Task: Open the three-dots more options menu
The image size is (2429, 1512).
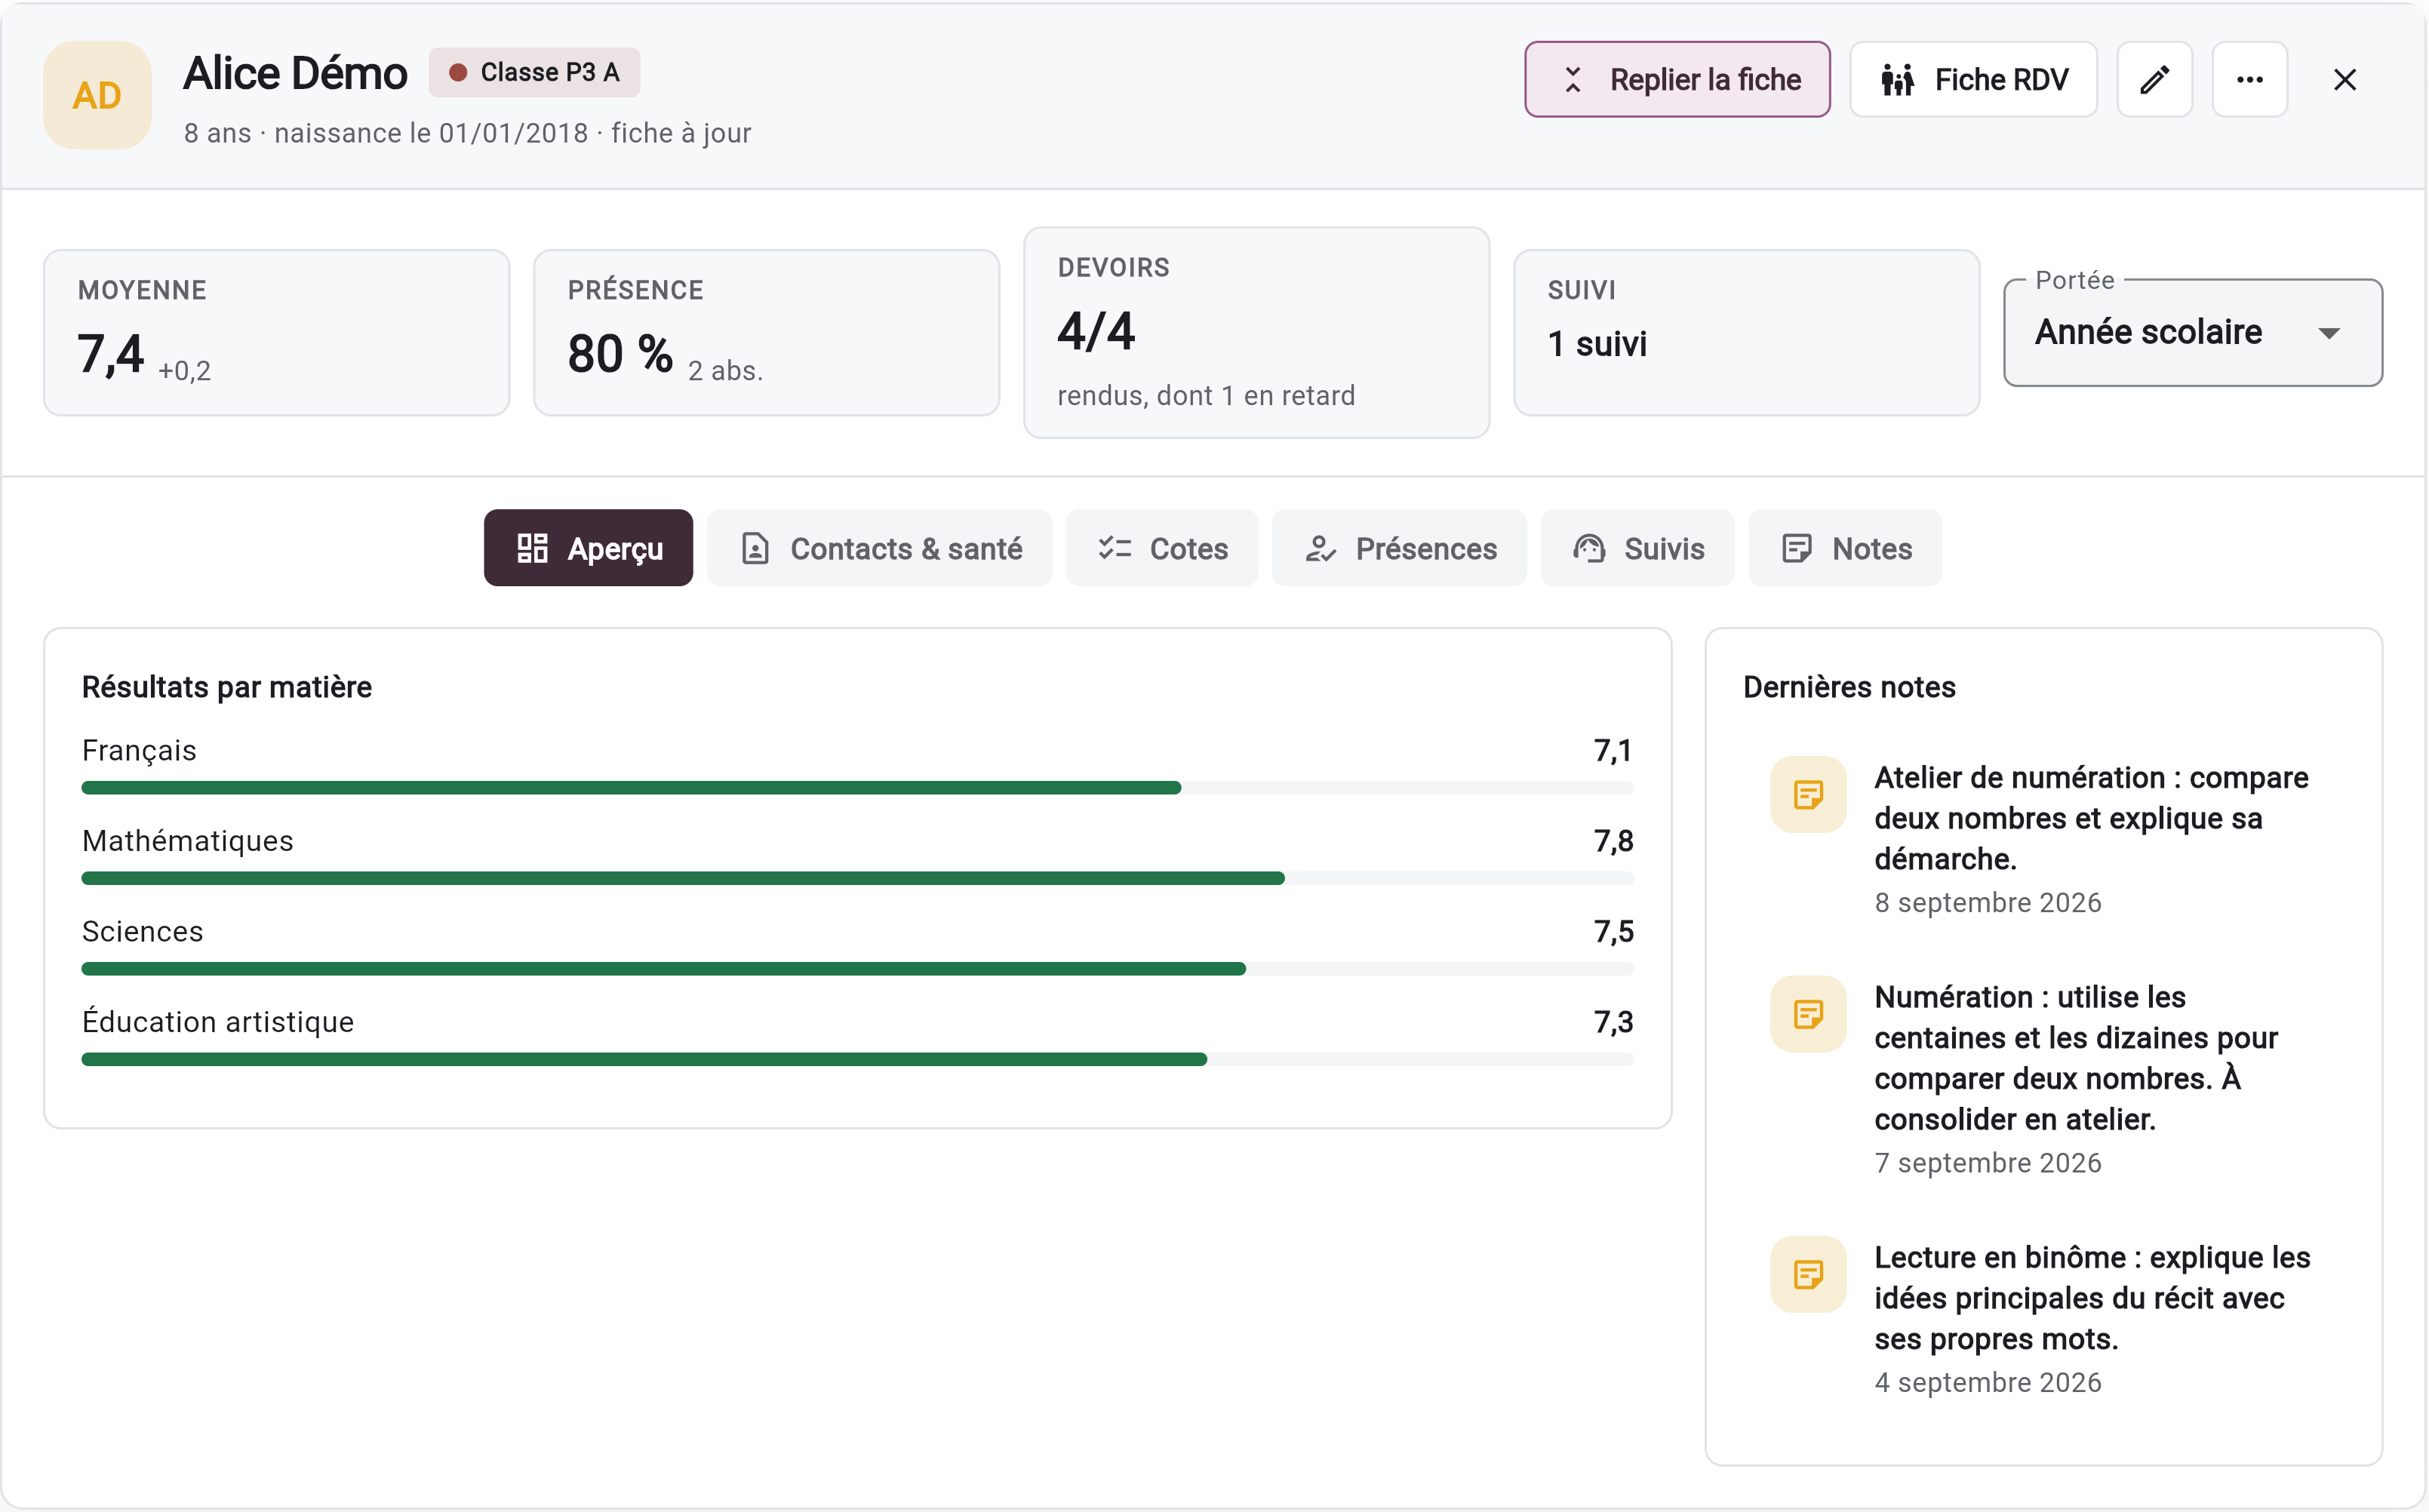Action: pyautogui.click(x=2249, y=79)
